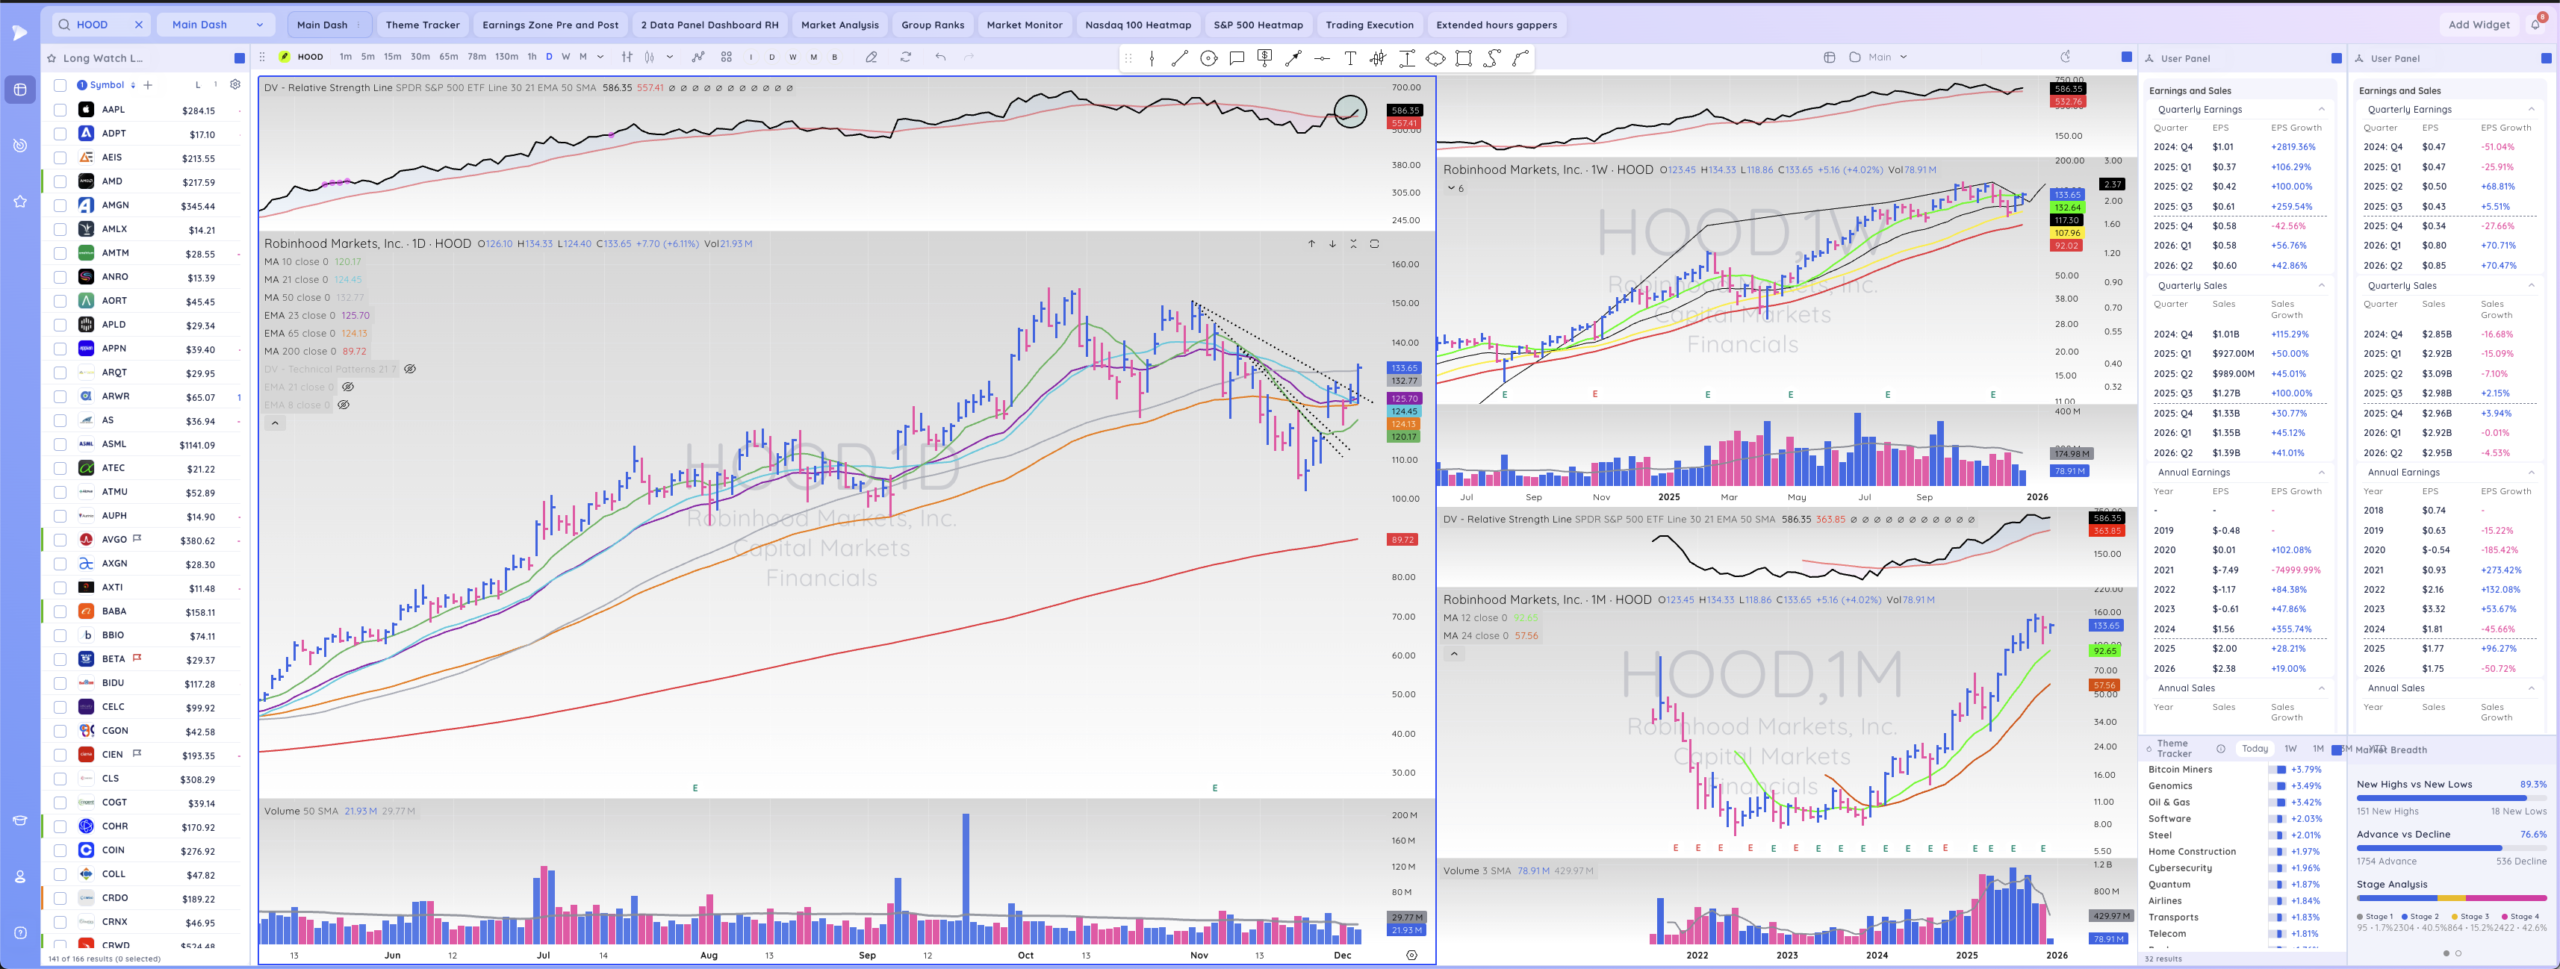Open watchlist column settings gear
Screen dimensions: 2560x969
235,85
